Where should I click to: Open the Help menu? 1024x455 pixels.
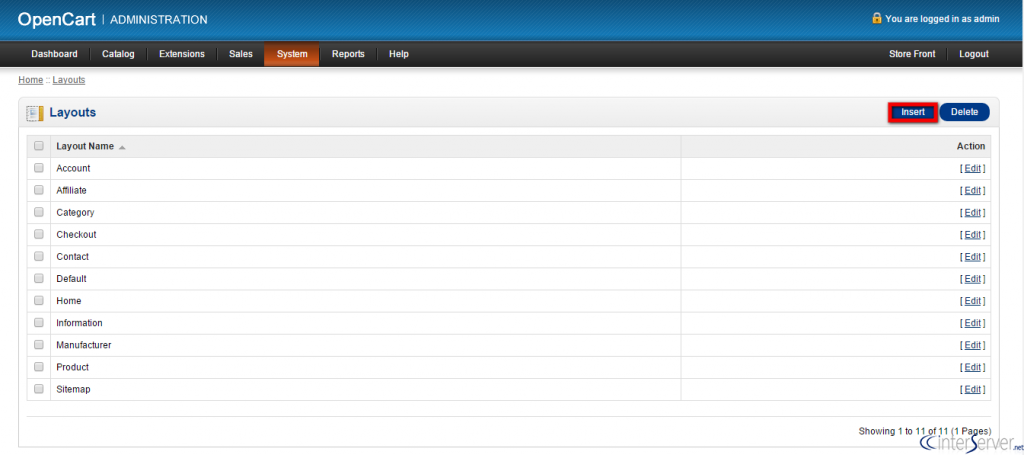[398, 54]
